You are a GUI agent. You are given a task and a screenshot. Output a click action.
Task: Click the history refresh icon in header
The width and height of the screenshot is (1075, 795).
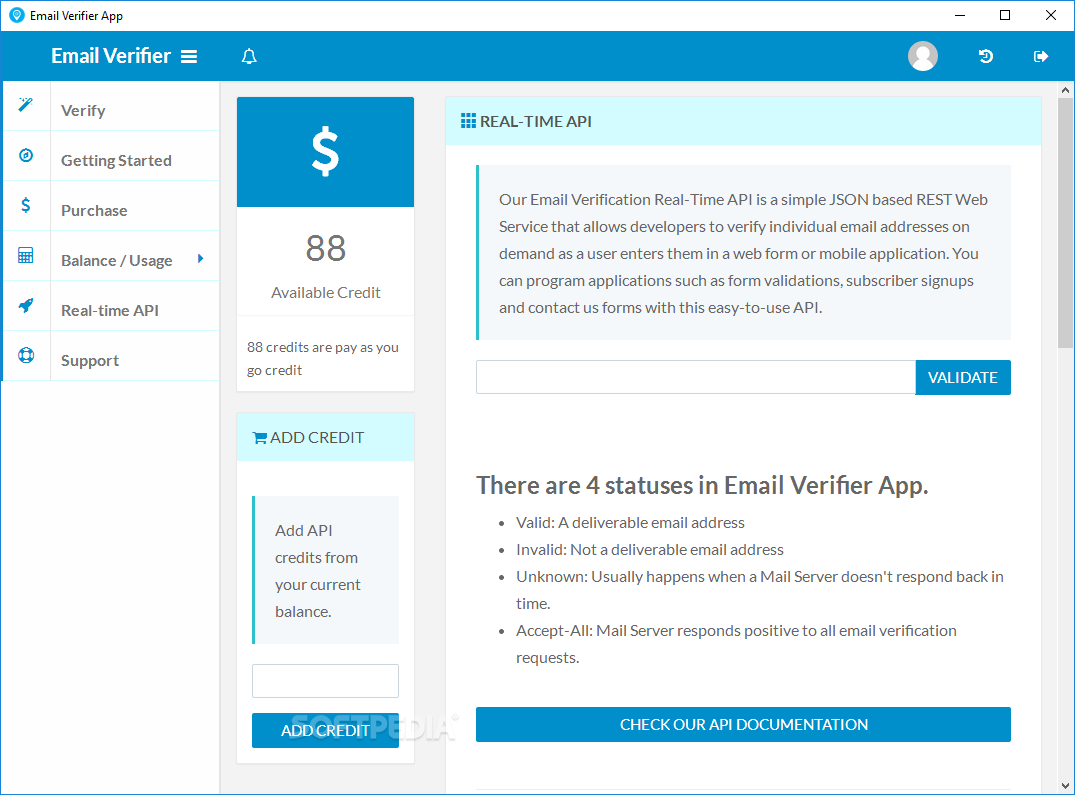point(986,56)
